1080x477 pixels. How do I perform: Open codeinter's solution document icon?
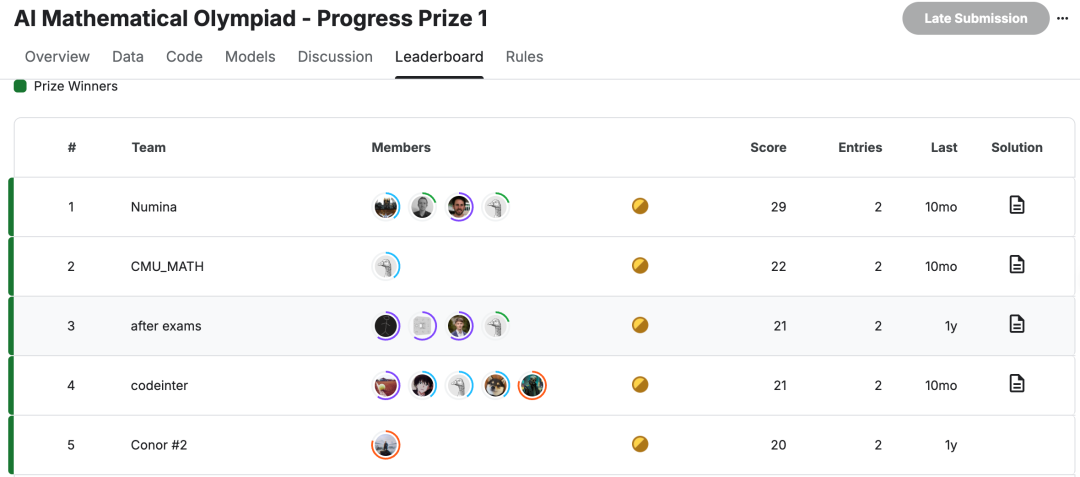click(x=1016, y=383)
